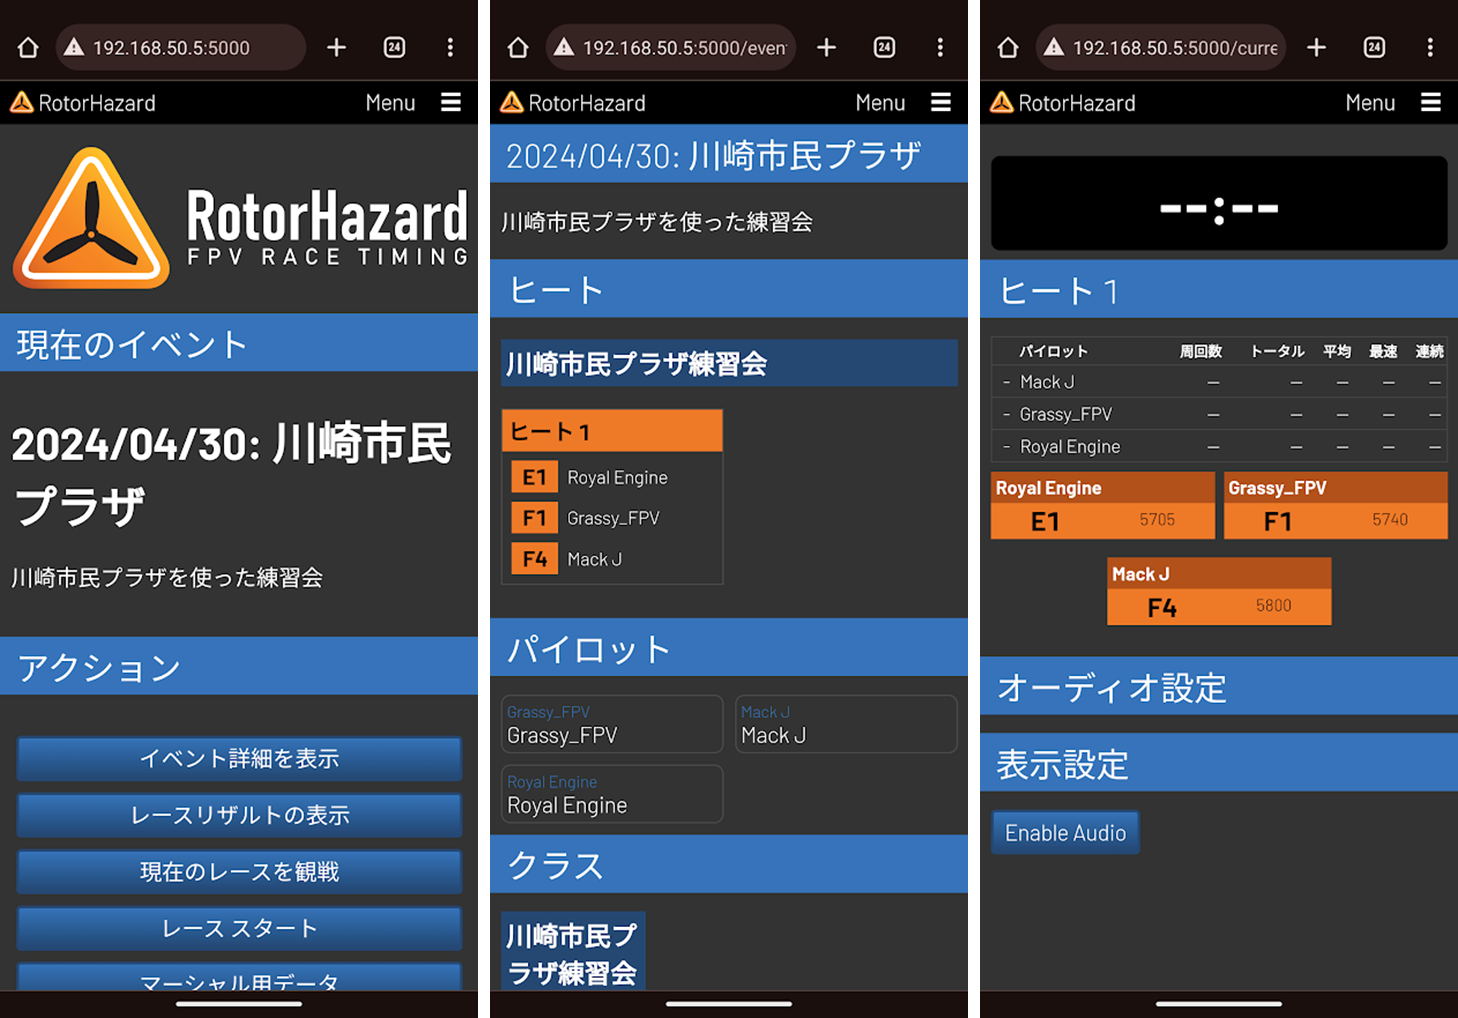1458x1018 pixels.
Task: Click レースリザルトの表示 button
Action: click(x=239, y=815)
